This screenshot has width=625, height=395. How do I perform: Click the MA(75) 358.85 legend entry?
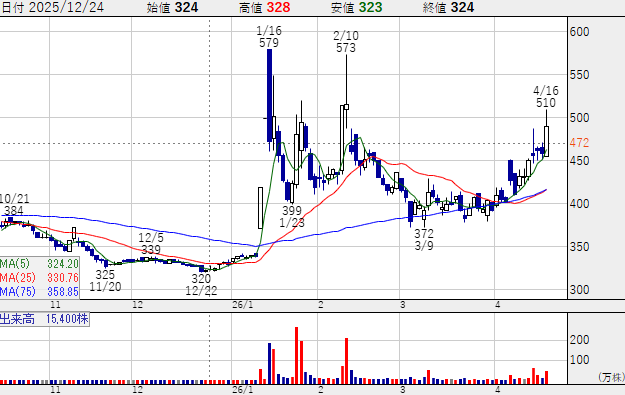(39, 291)
